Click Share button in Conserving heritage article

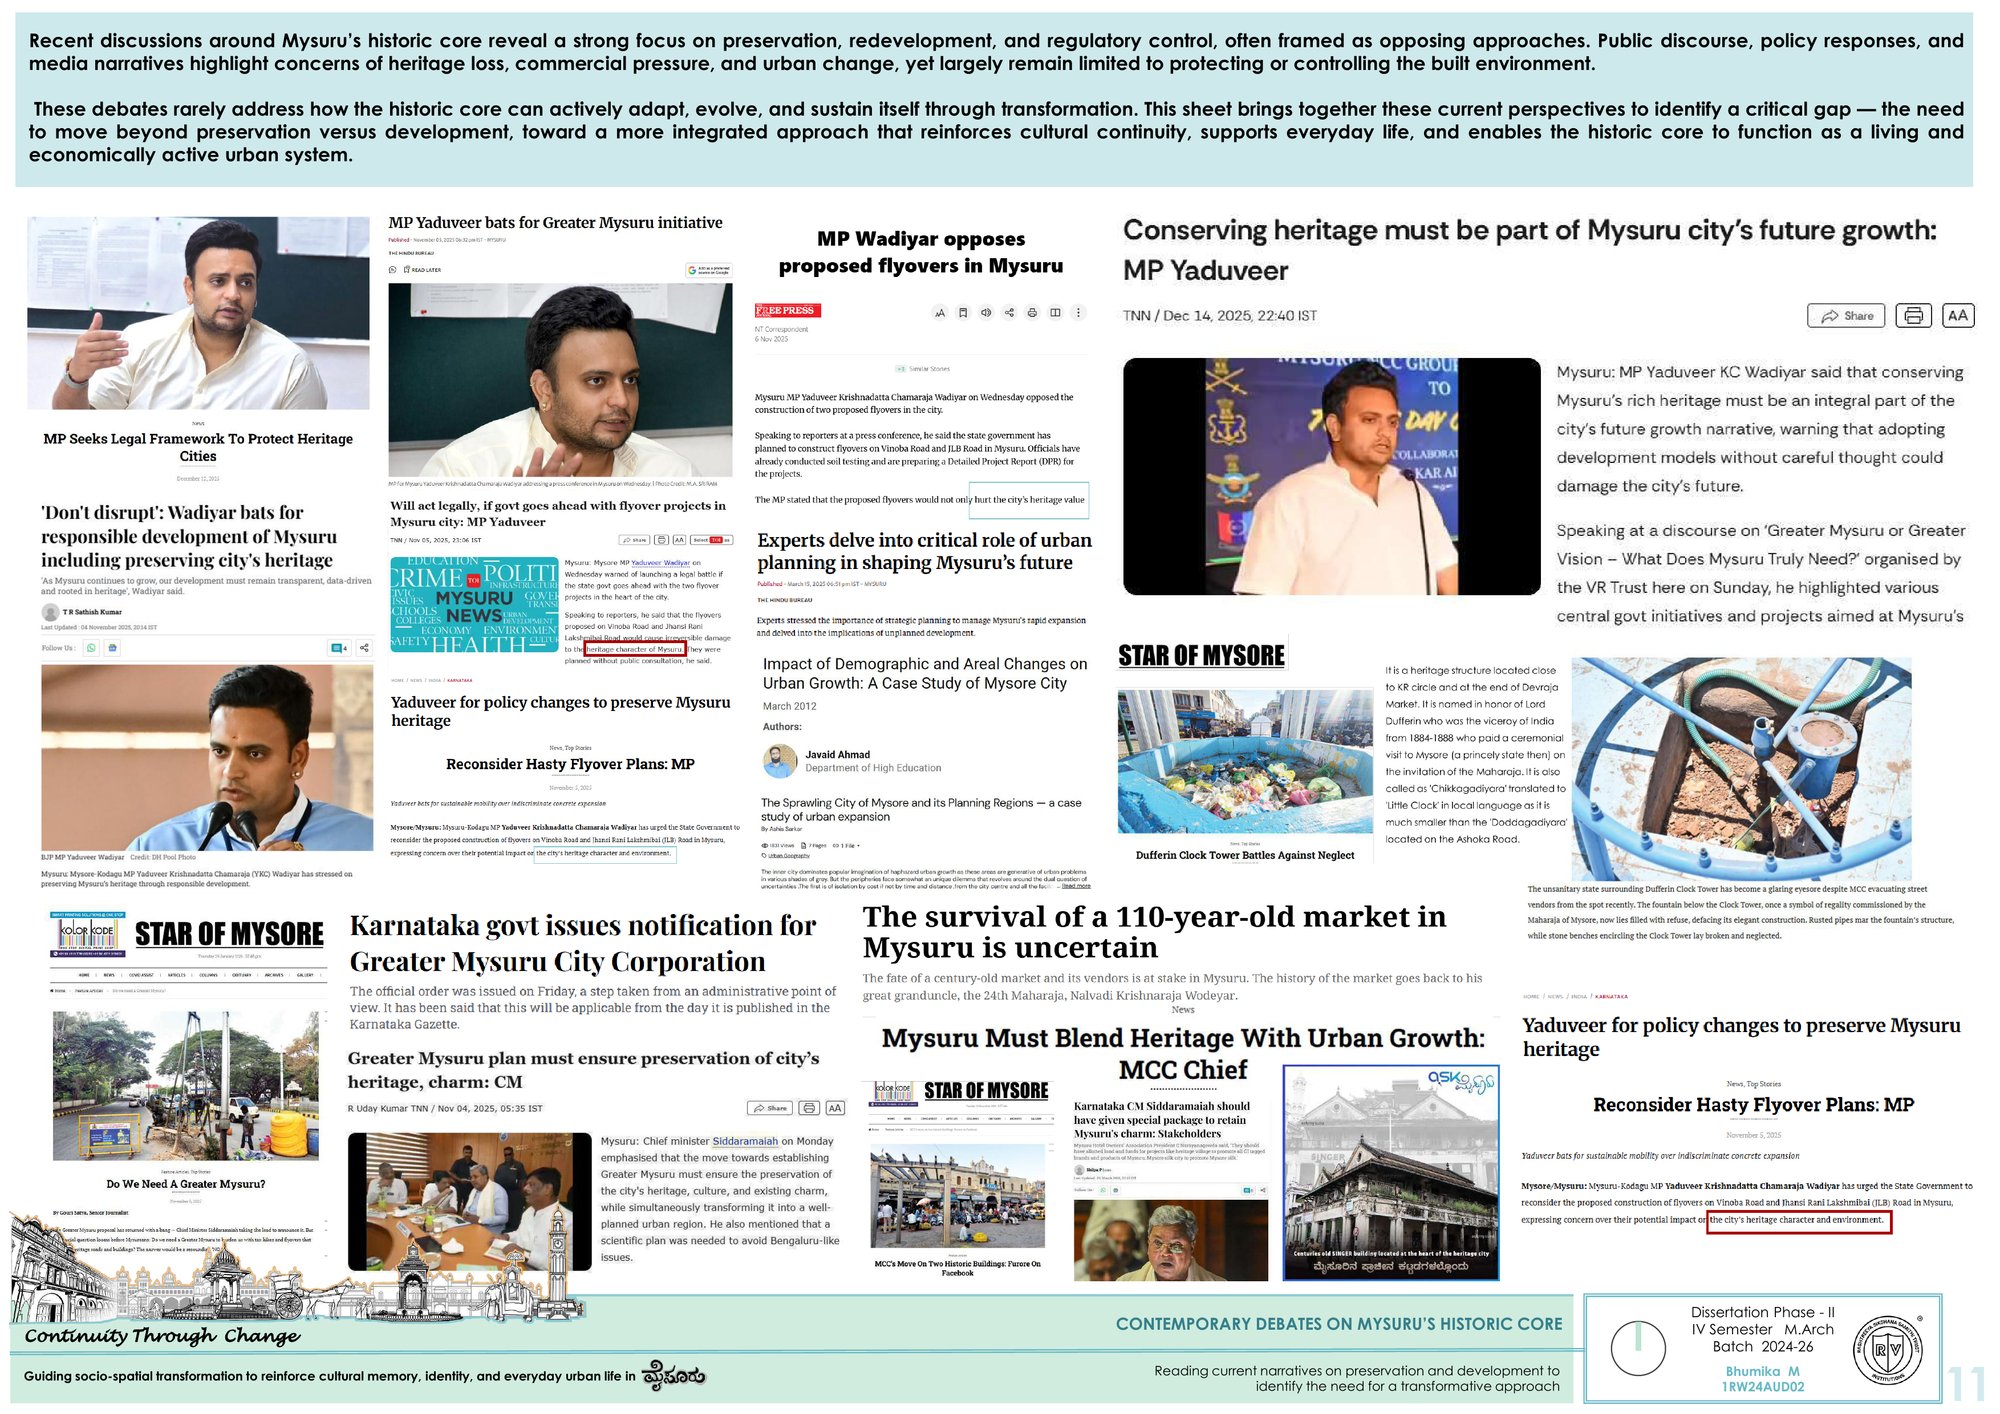pyautogui.click(x=1846, y=316)
